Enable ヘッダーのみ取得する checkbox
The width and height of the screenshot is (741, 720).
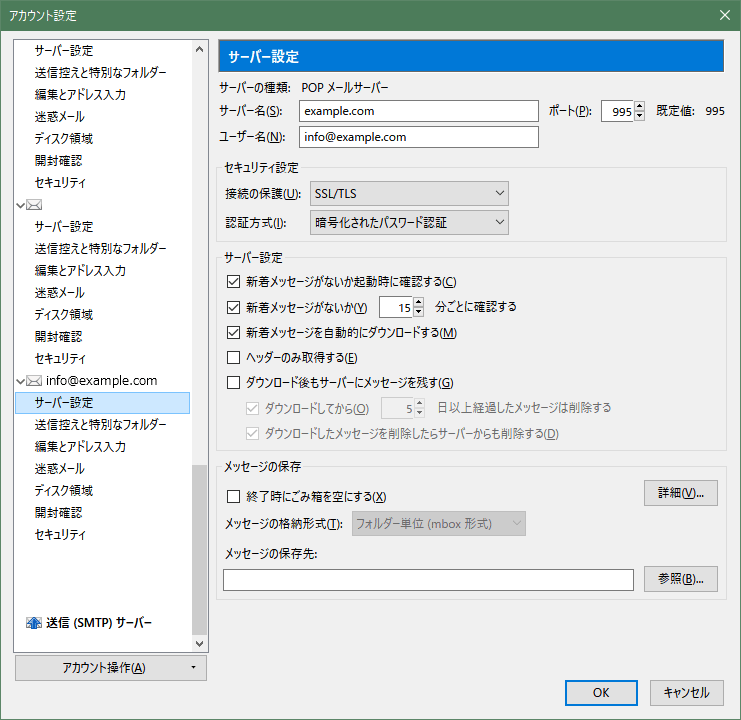[x=234, y=358]
